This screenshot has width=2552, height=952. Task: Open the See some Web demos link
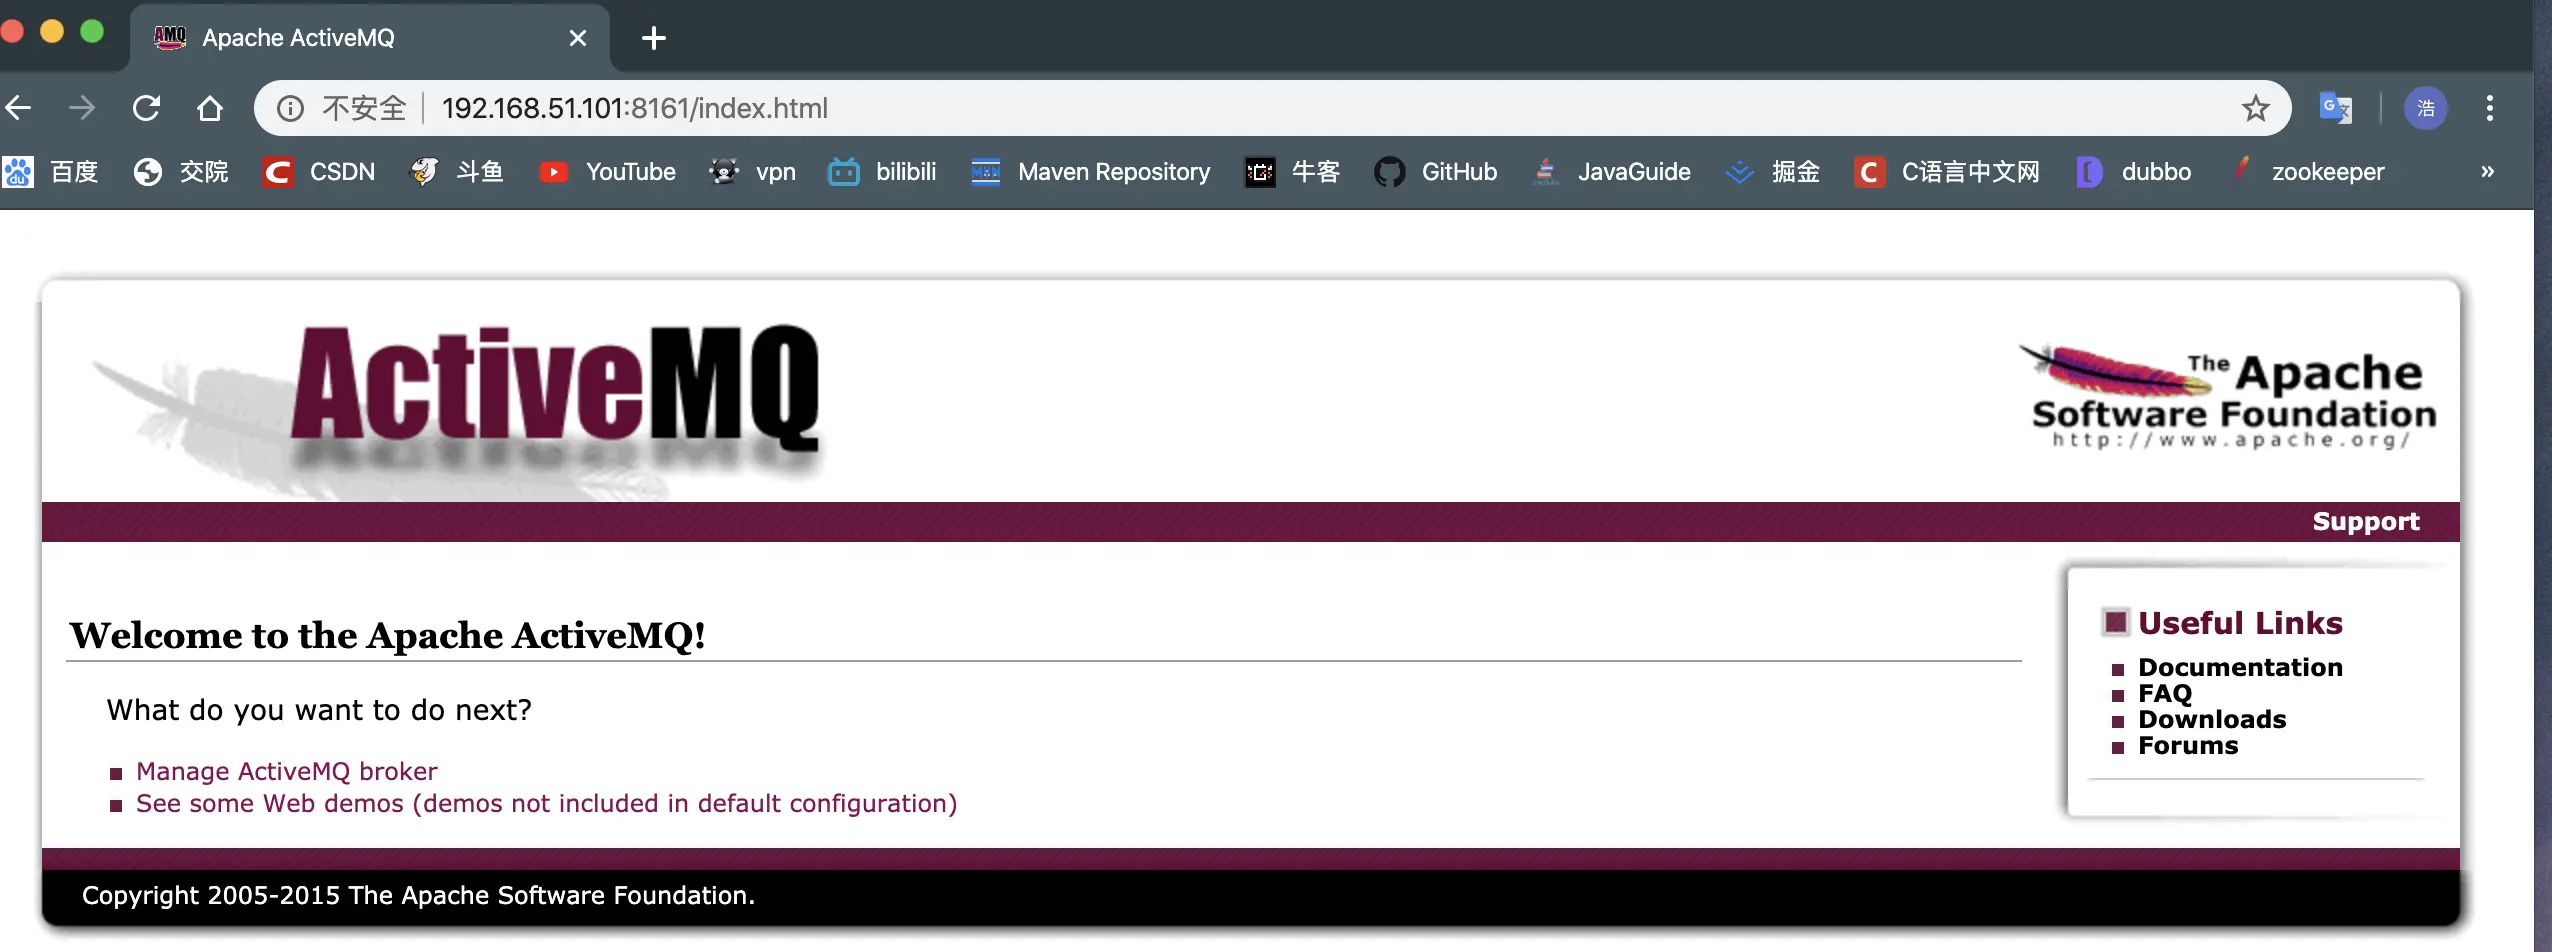pos(547,804)
